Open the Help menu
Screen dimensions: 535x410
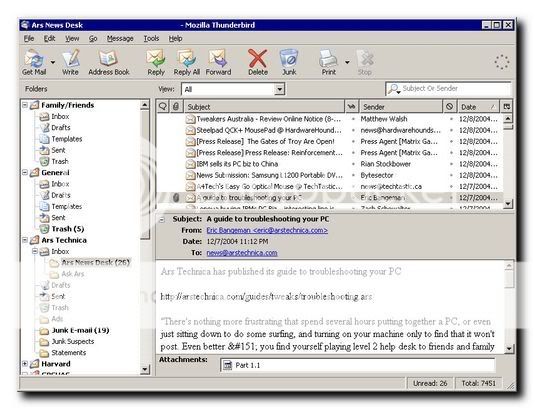pos(175,39)
